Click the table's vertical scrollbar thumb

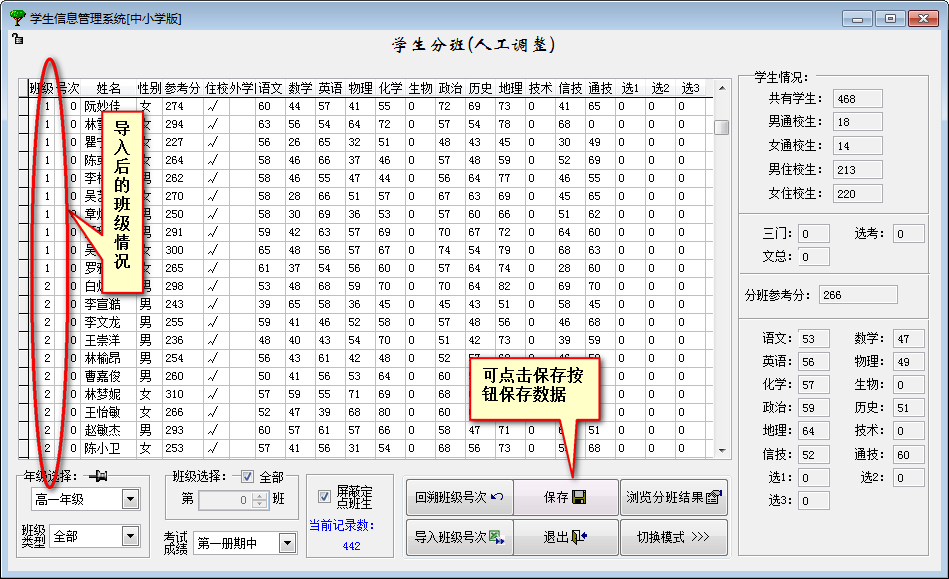click(721, 127)
